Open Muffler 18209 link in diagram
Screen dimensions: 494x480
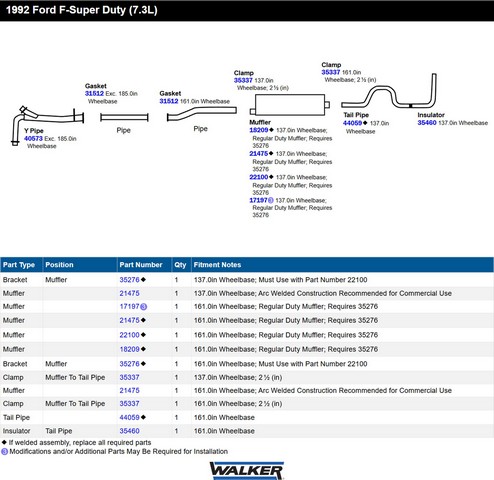[x=259, y=130]
